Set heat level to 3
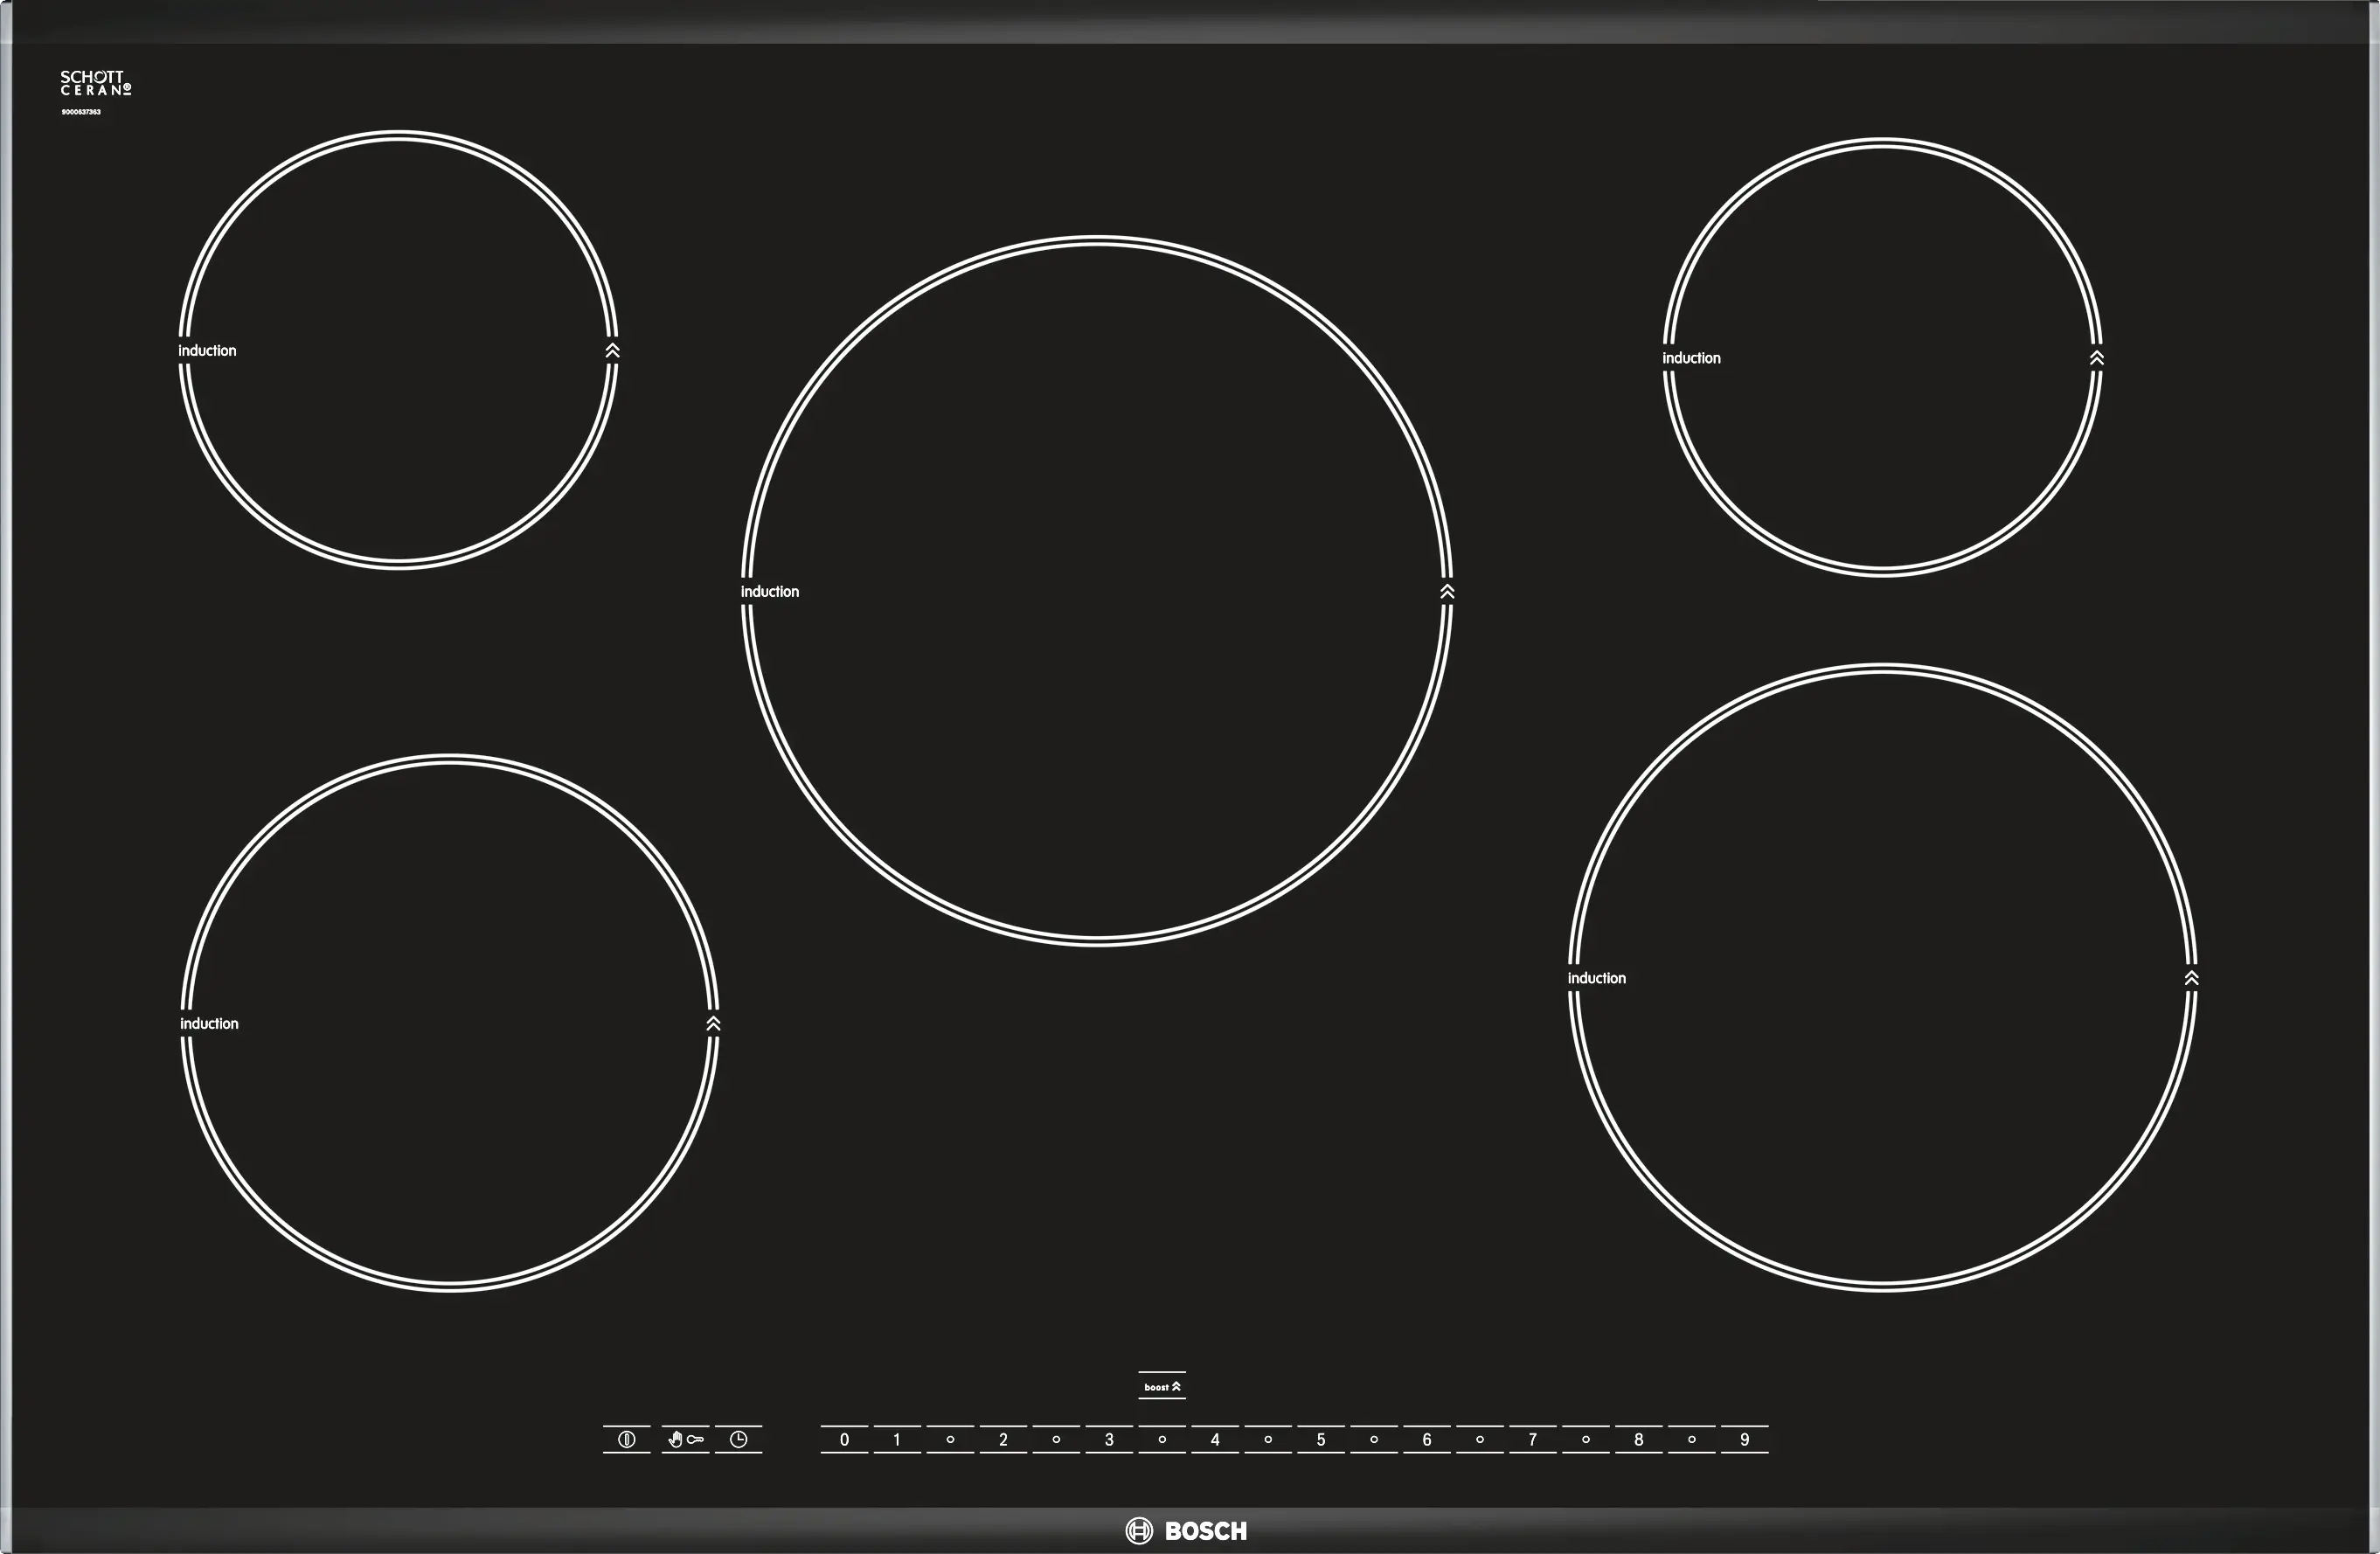Image resolution: width=2380 pixels, height=1554 pixels. [x=1109, y=1439]
